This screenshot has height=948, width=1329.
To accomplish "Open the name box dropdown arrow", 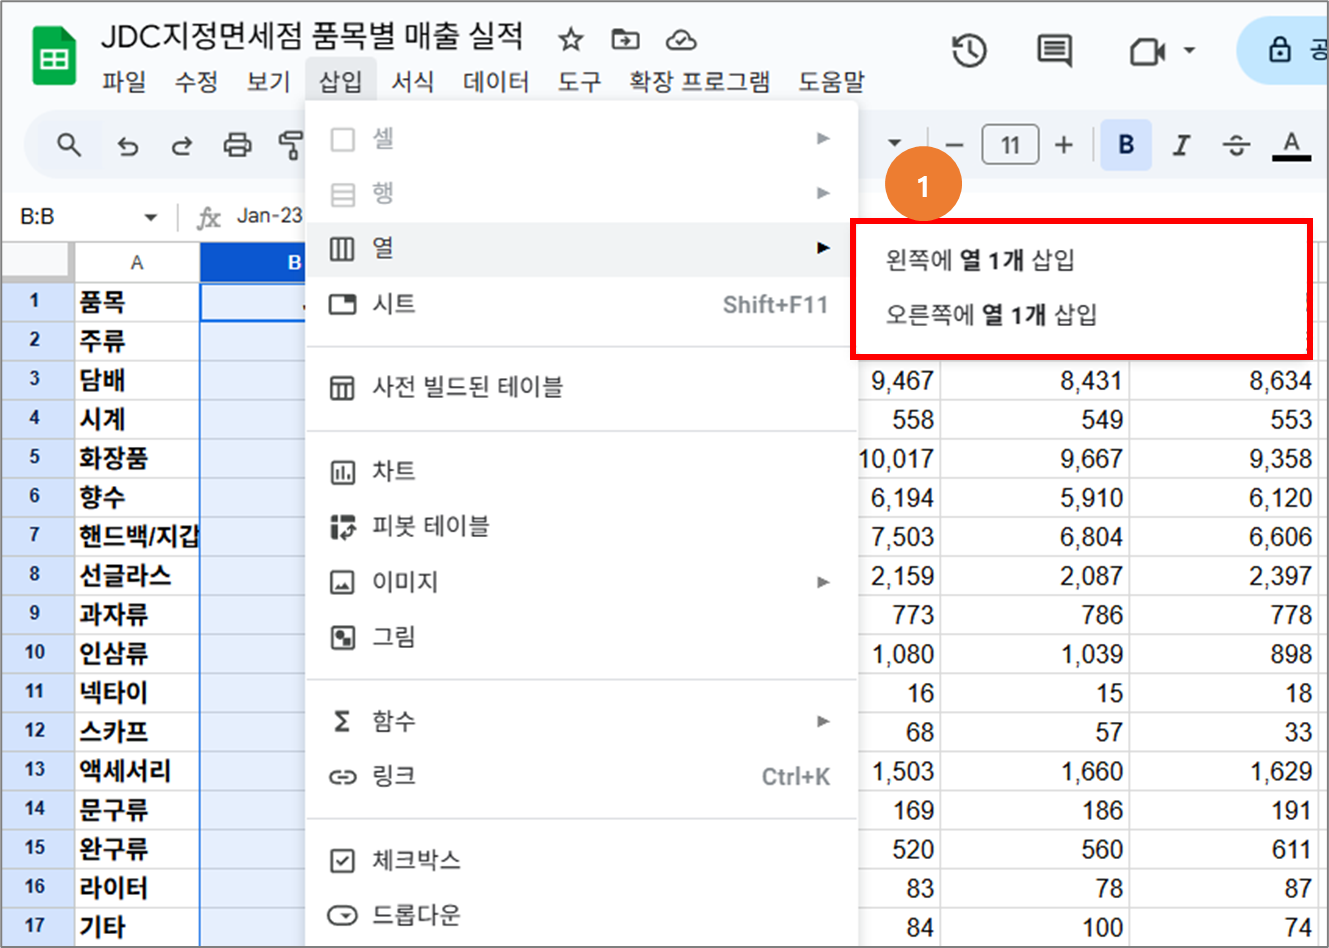I will [151, 217].
